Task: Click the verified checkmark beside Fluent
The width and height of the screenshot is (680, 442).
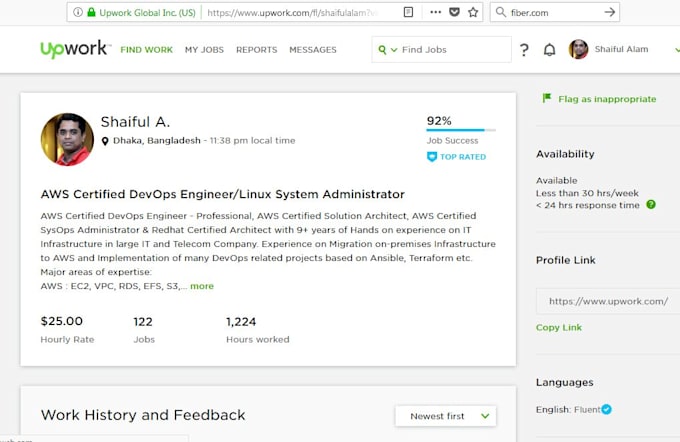Action: click(x=606, y=409)
